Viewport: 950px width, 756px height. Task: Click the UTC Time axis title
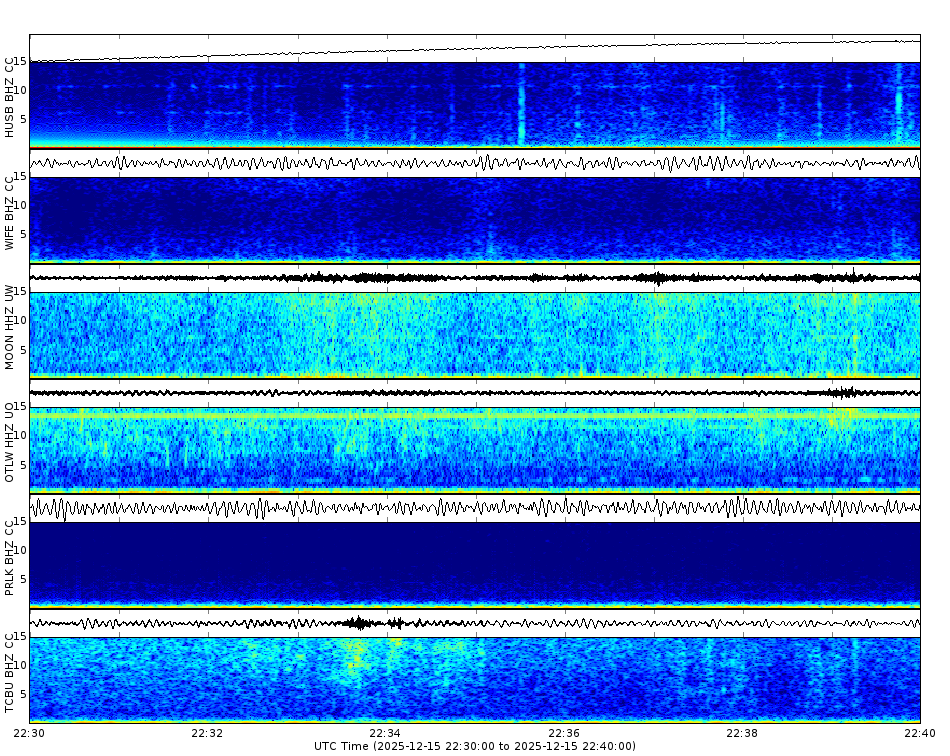coord(475,744)
